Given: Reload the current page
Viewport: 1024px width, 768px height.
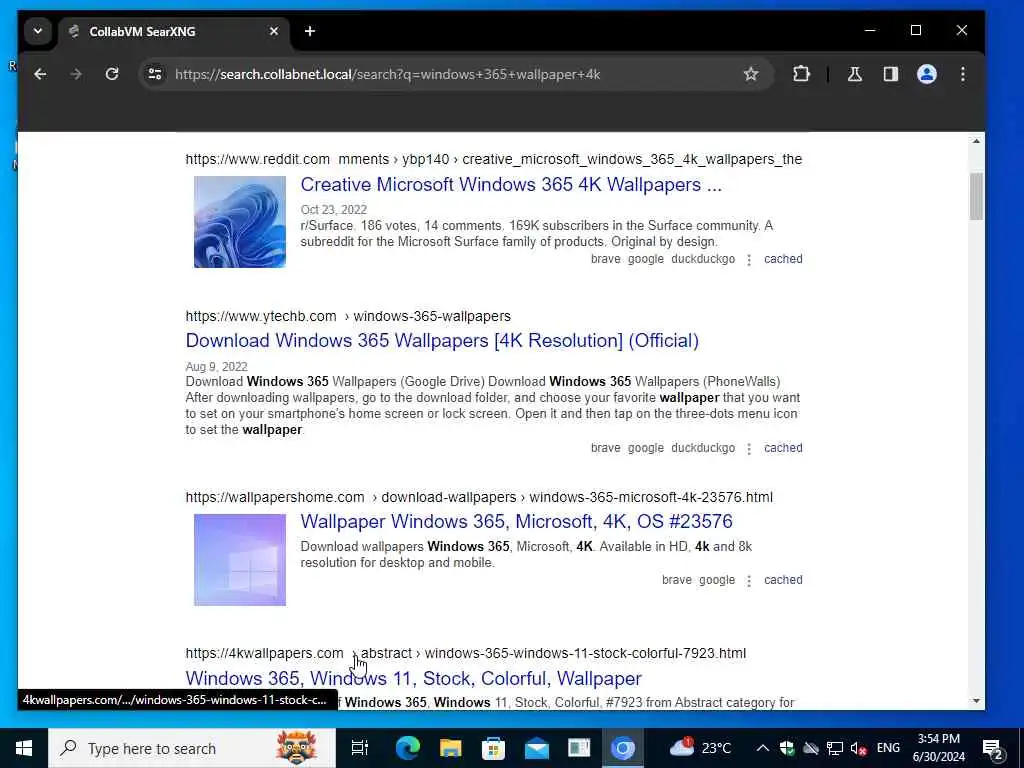Looking at the screenshot, I should point(112,74).
